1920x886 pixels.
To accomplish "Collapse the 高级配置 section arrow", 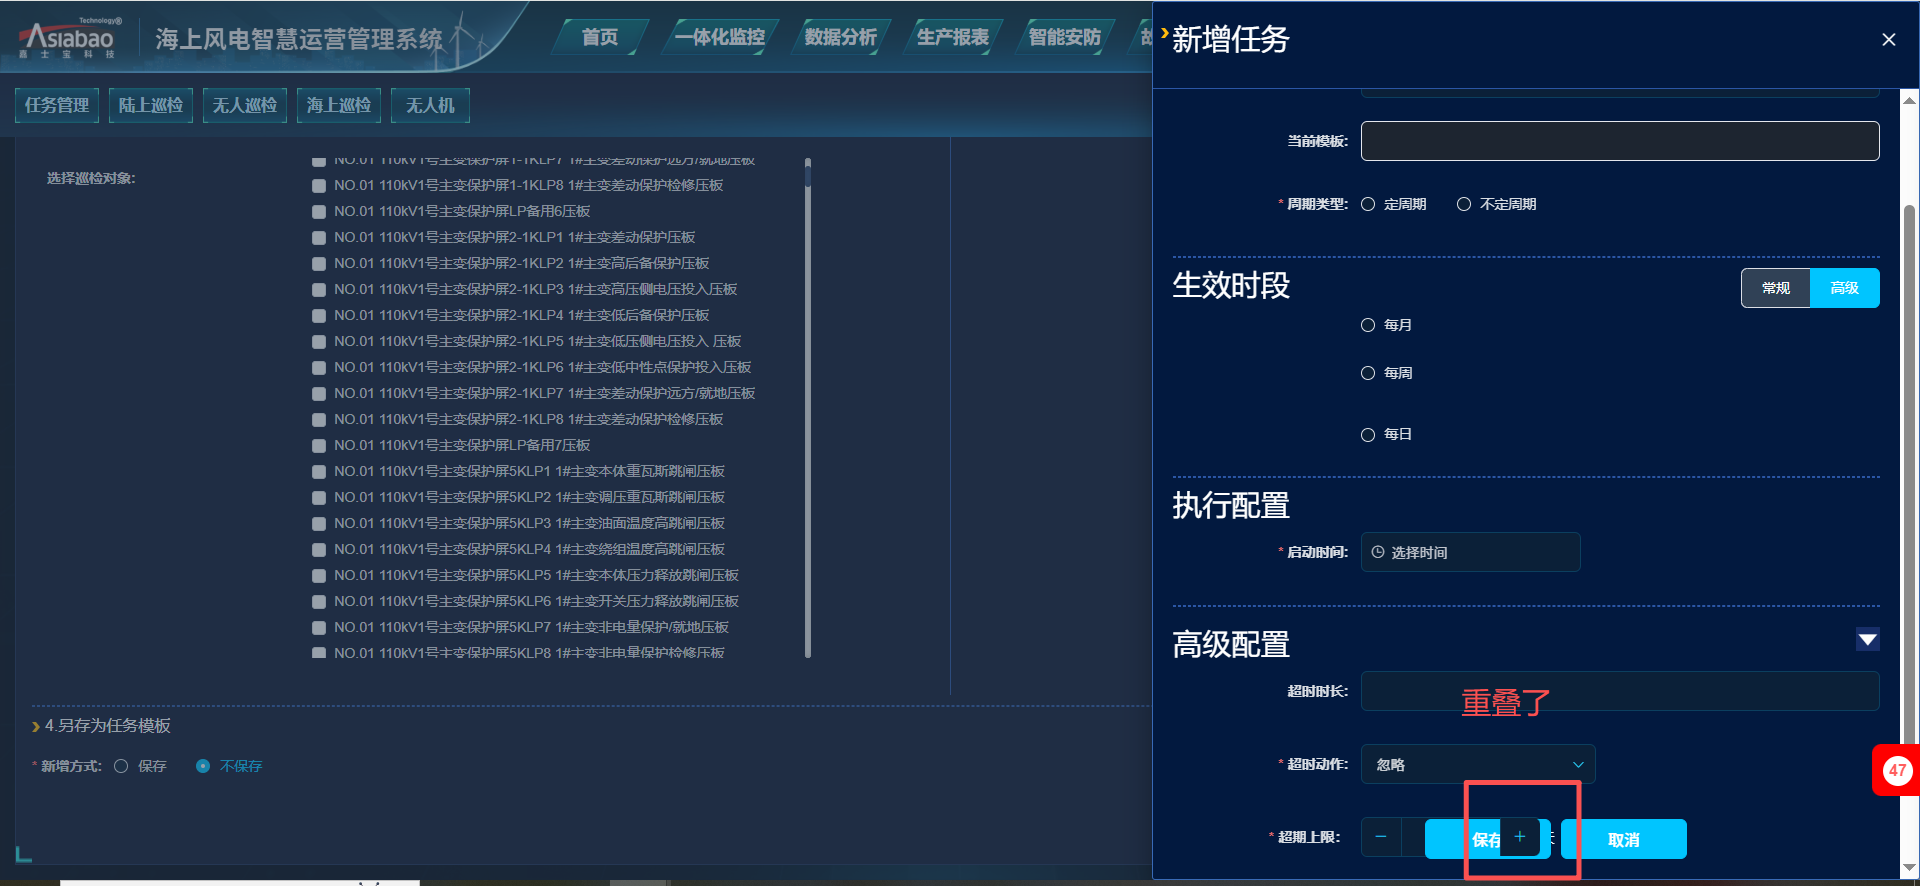I will (x=1867, y=640).
